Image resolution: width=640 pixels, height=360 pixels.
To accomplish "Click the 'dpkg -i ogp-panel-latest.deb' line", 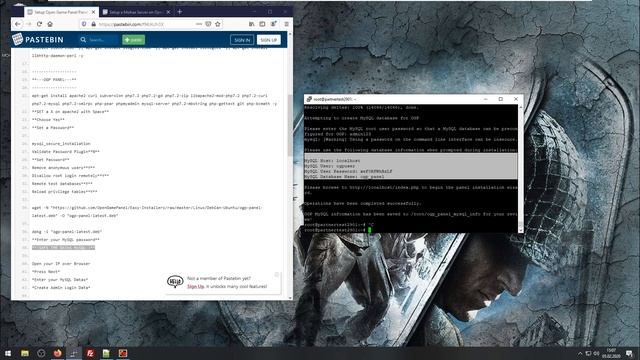I will pos(67,231).
